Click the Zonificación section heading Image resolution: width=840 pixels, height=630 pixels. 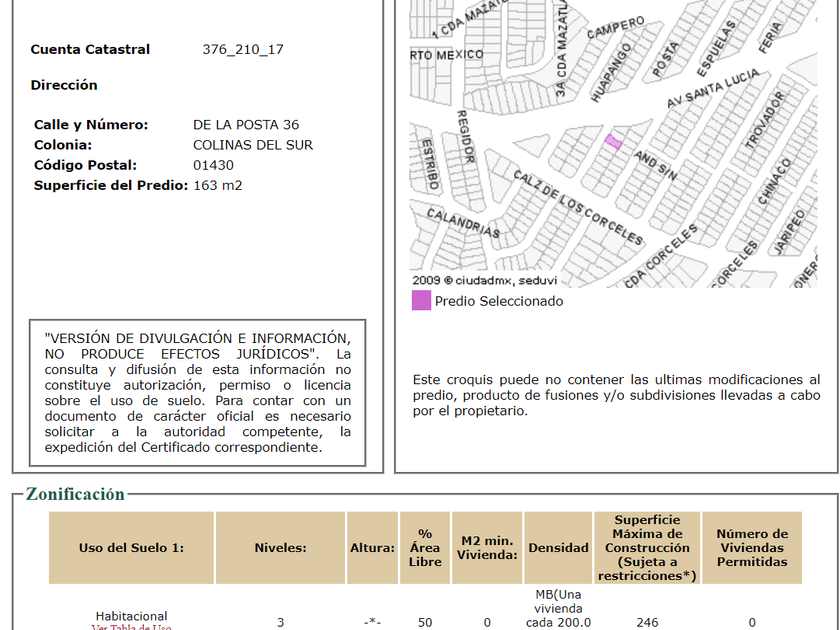tap(75, 494)
